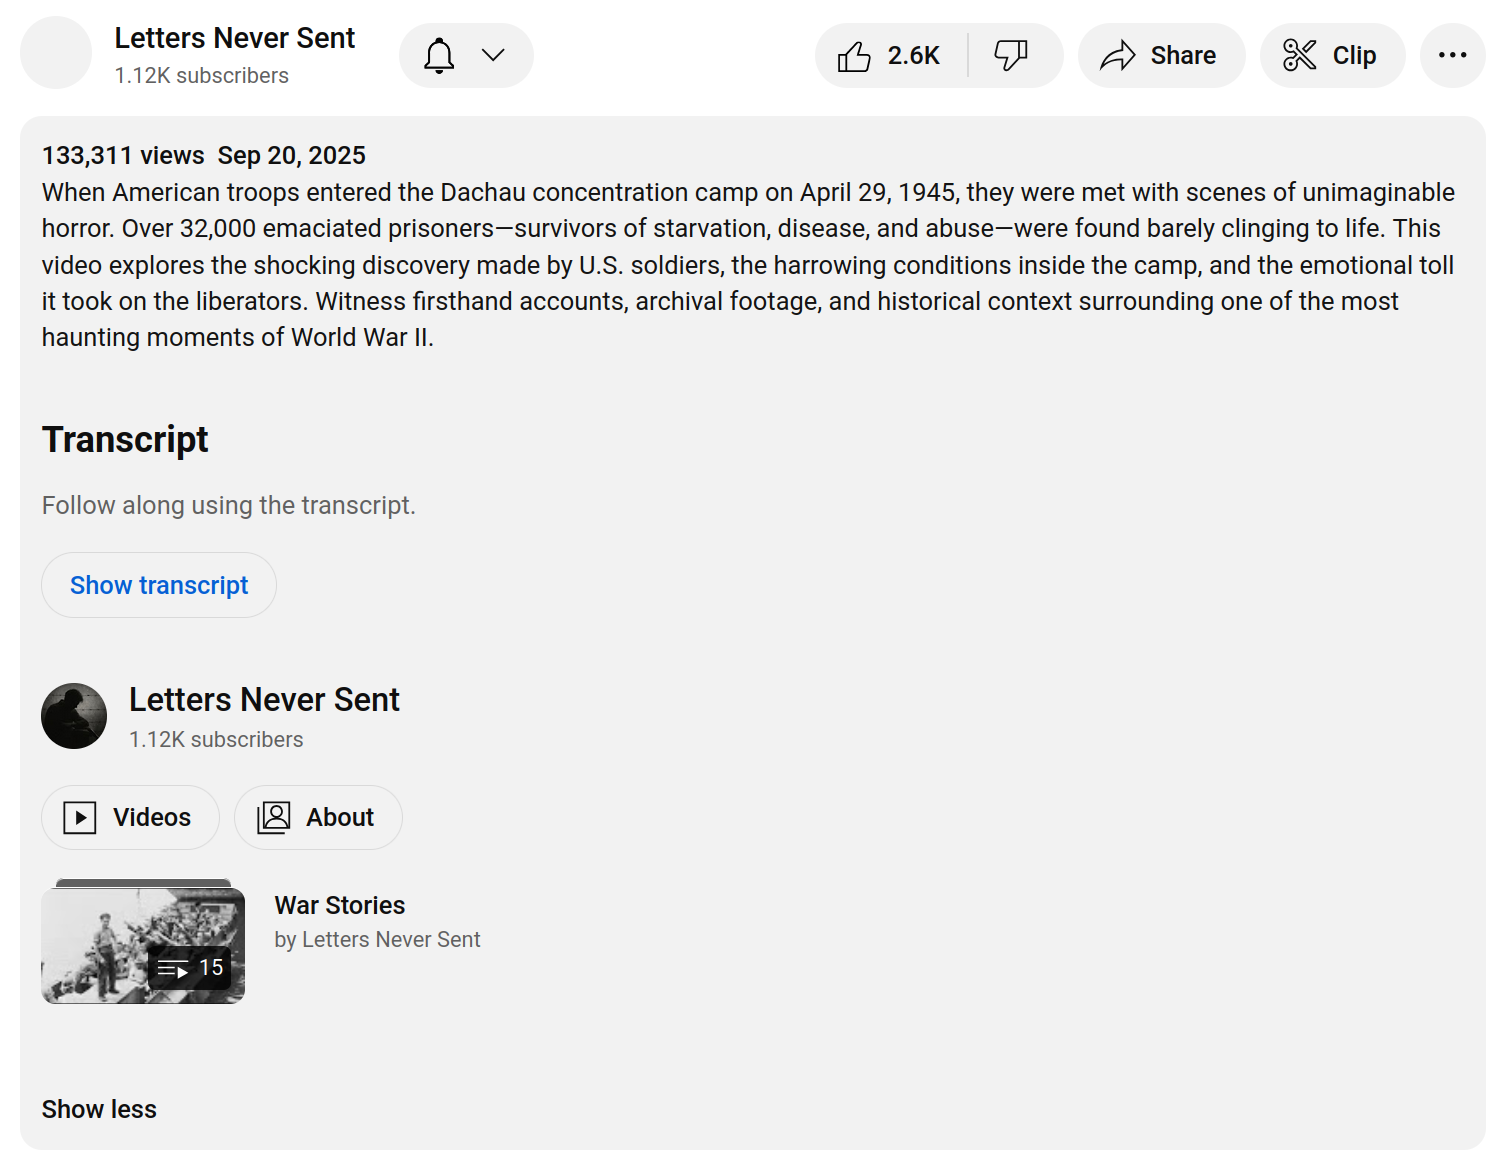The height and width of the screenshot is (1174, 1512).
Task: Click the thumbs-down dislike icon
Action: [x=1010, y=55]
